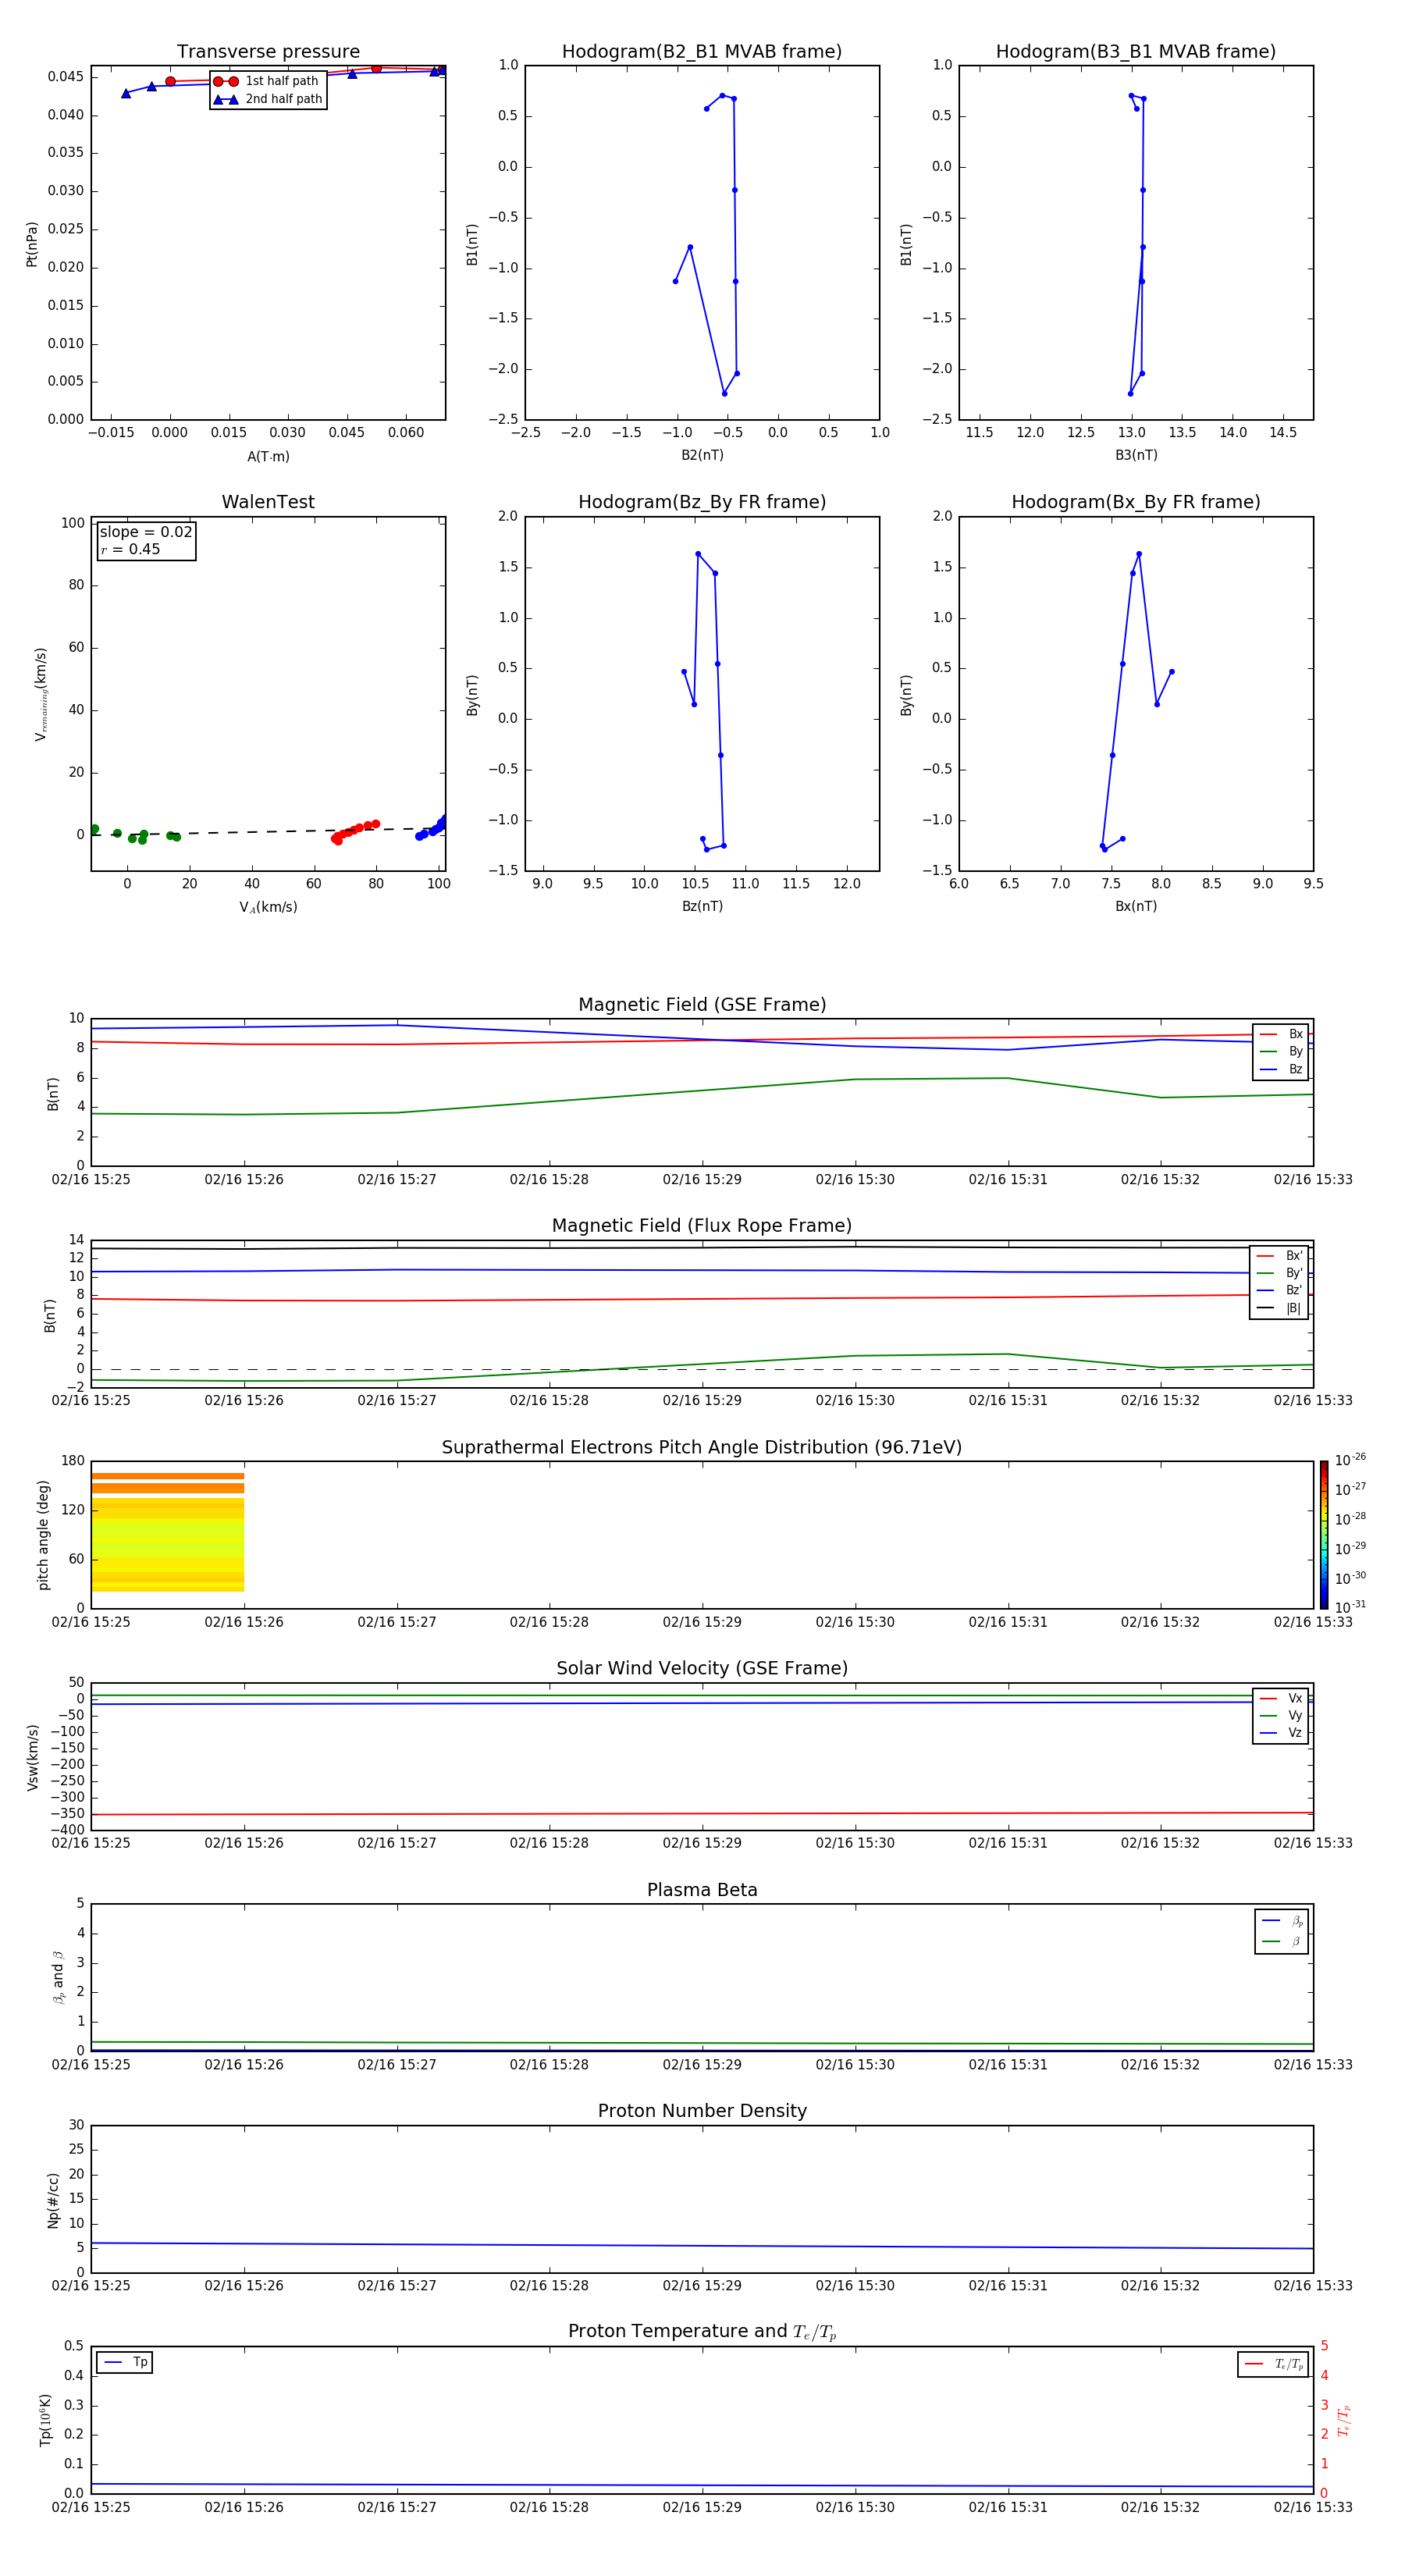
Task: Click the Bx legend entry in GSE magnetic field plot
Action: 1281,1034
